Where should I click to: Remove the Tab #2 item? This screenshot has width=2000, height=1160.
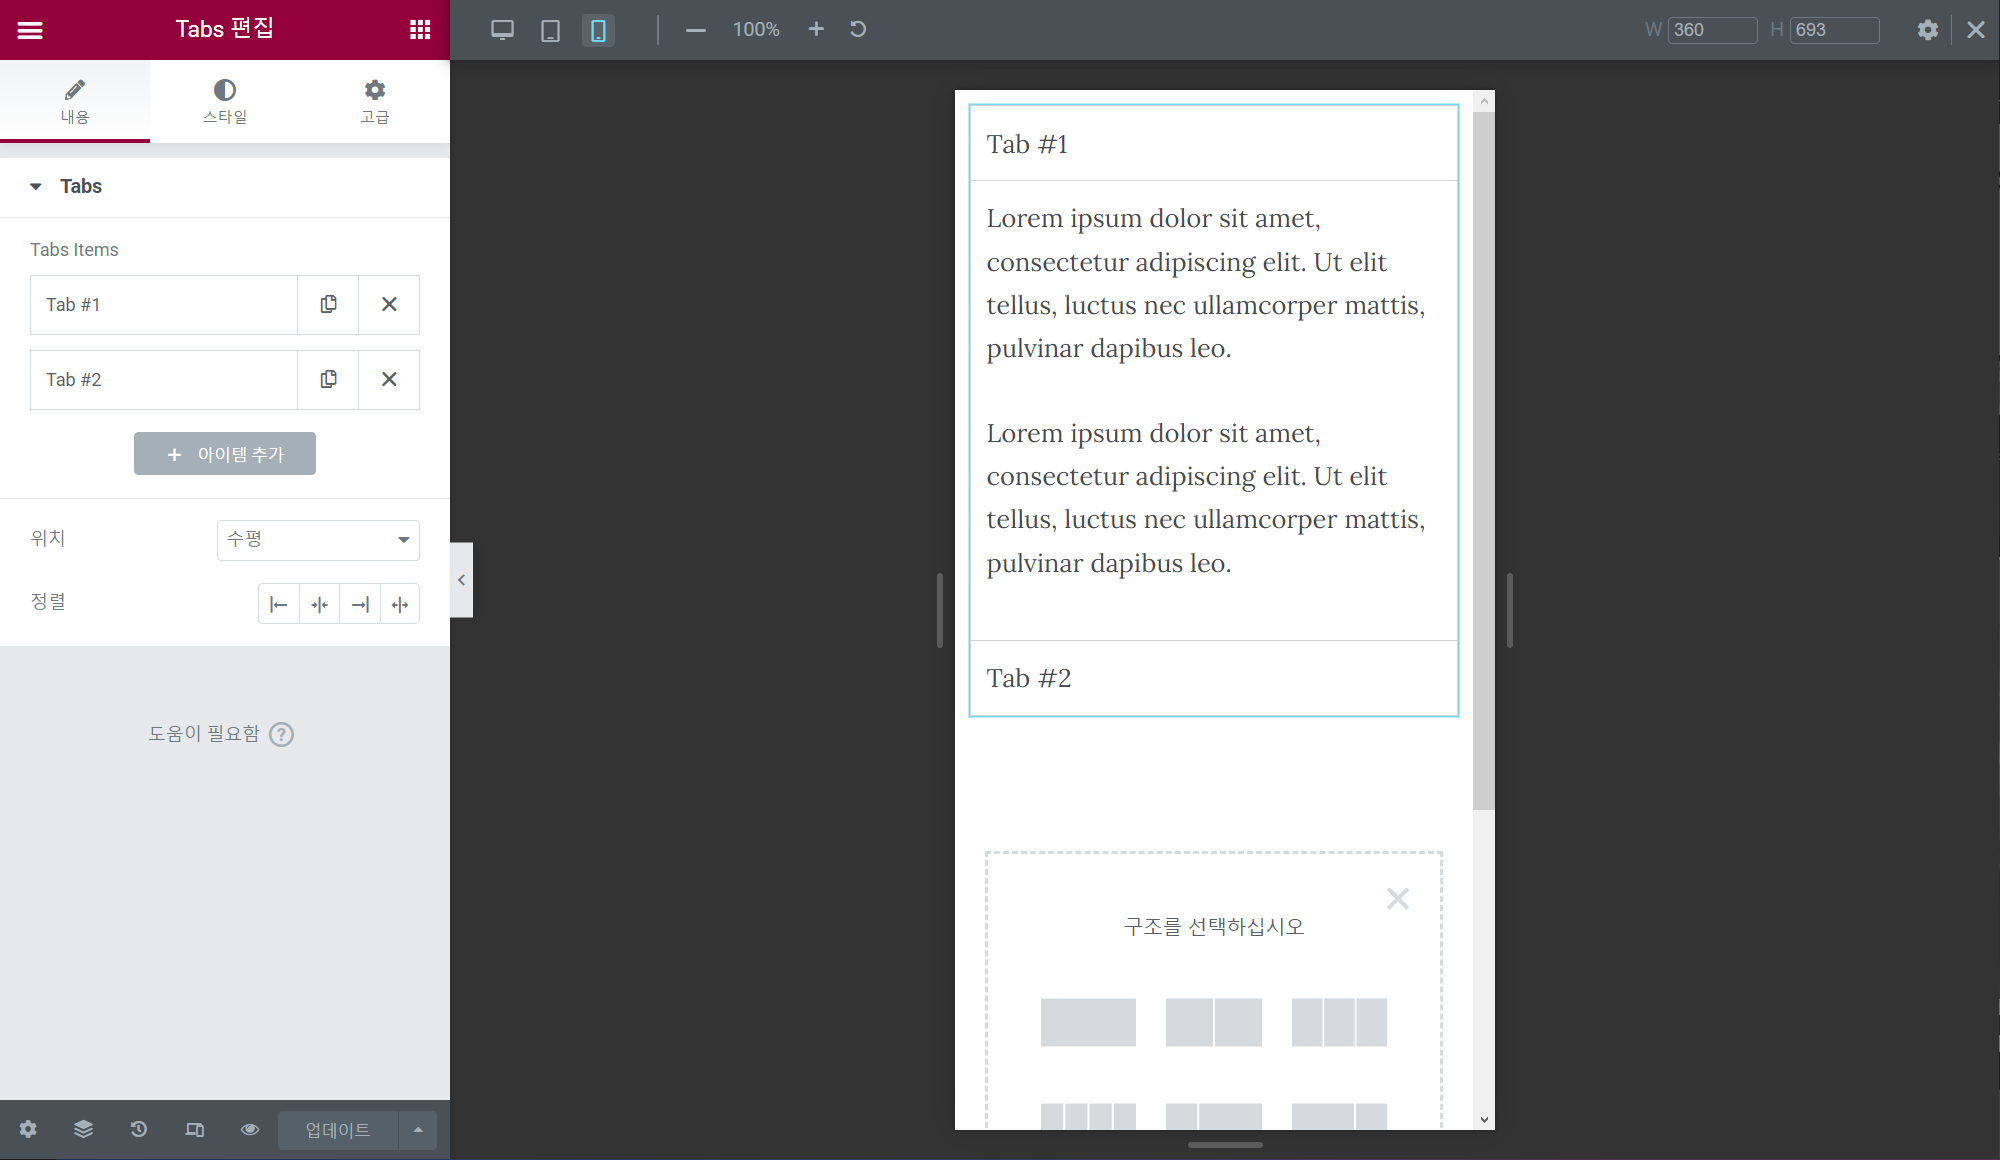coord(389,379)
